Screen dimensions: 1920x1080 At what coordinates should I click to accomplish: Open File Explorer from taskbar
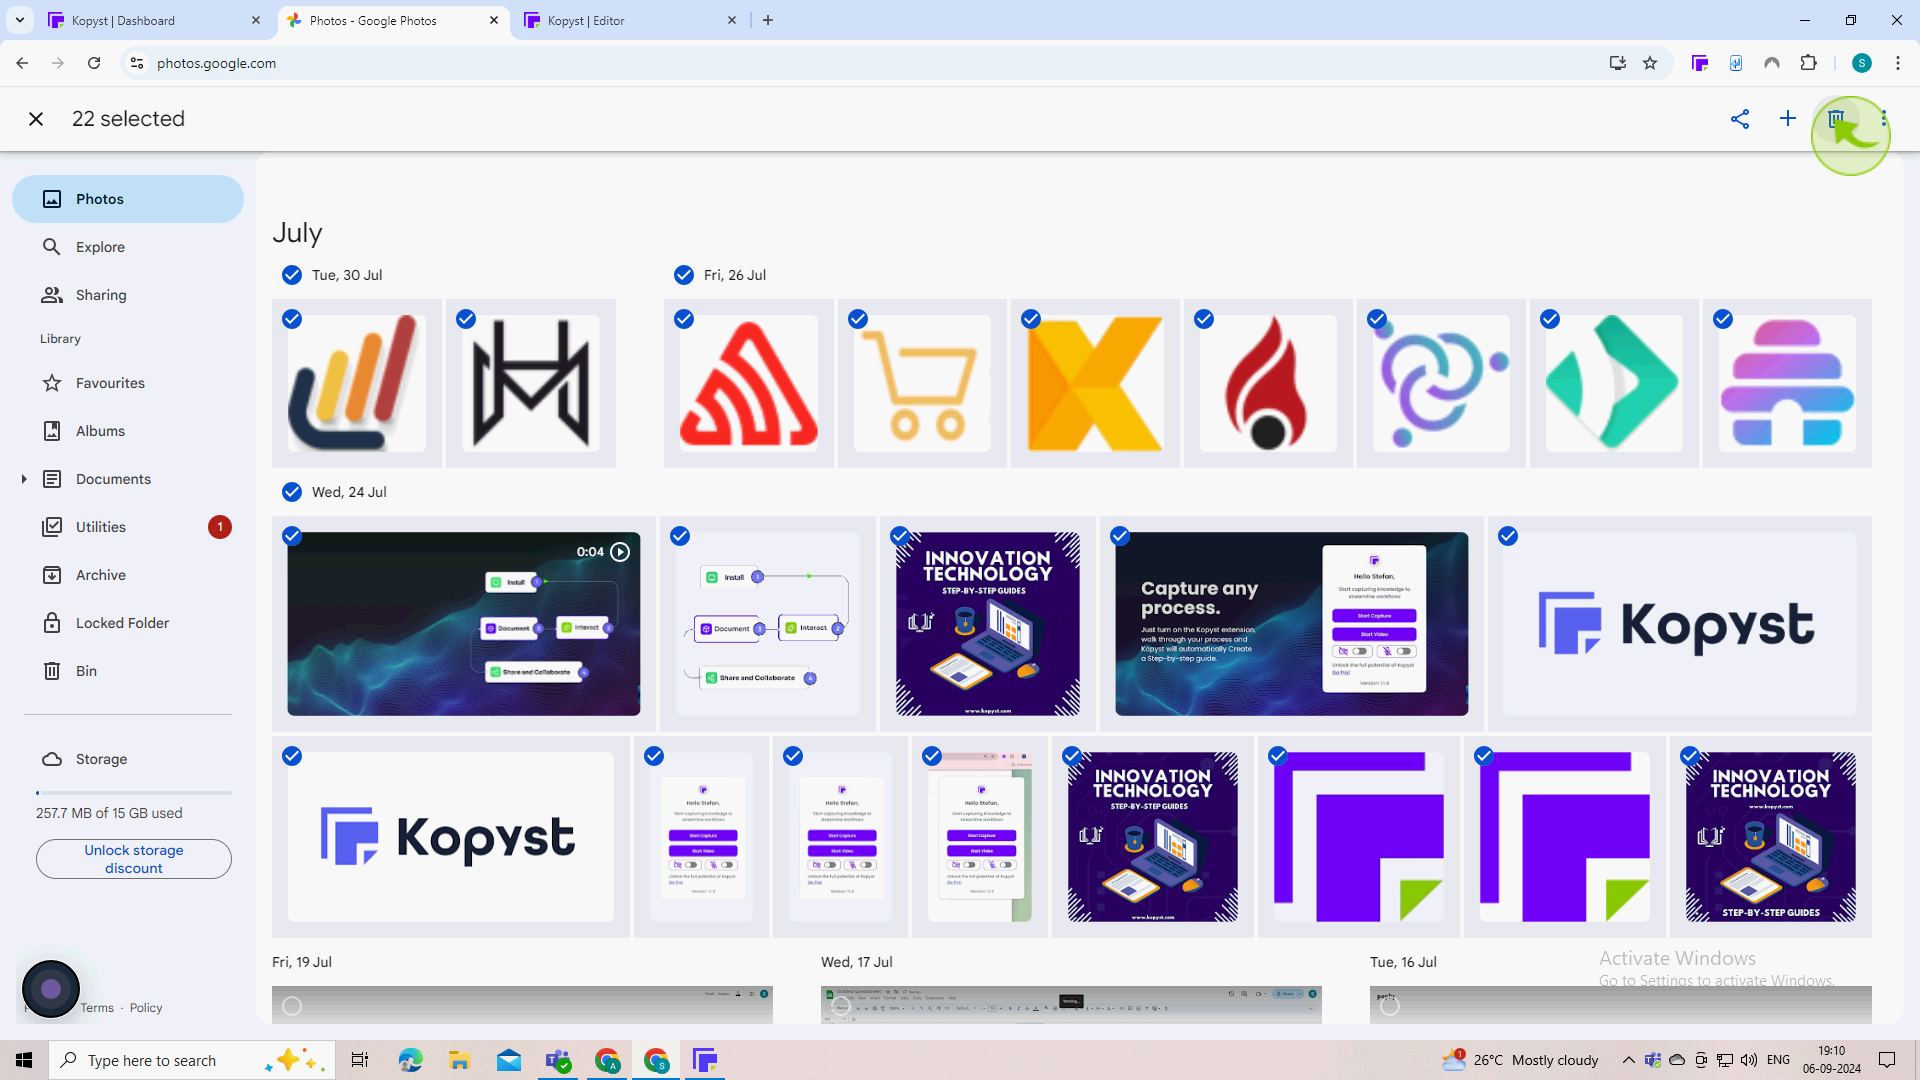pyautogui.click(x=459, y=1060)
